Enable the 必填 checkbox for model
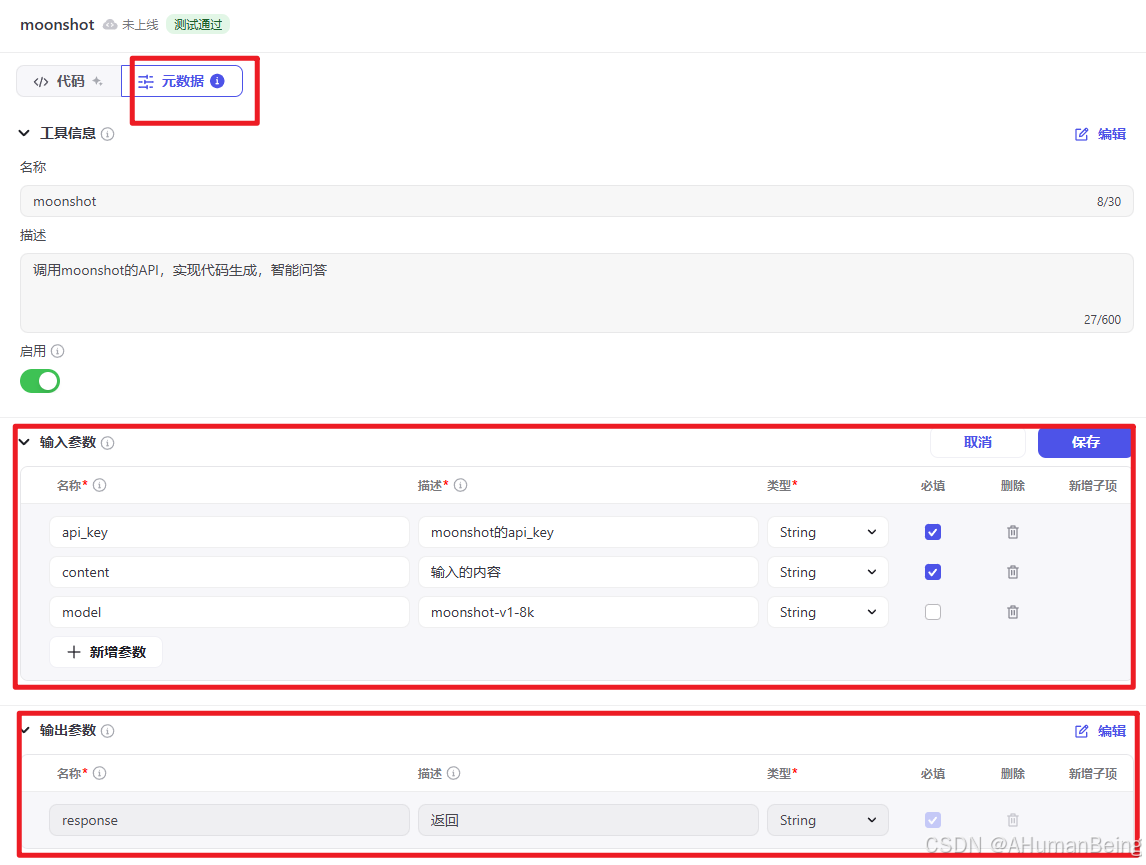This screenshot has width=1146, height=865. point(932,611)
